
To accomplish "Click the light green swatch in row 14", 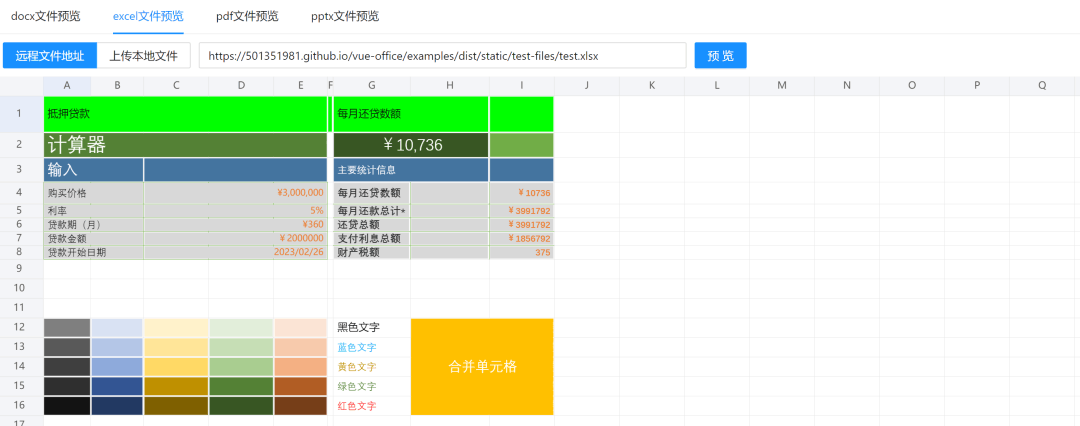I will click(x=241, y=367).
